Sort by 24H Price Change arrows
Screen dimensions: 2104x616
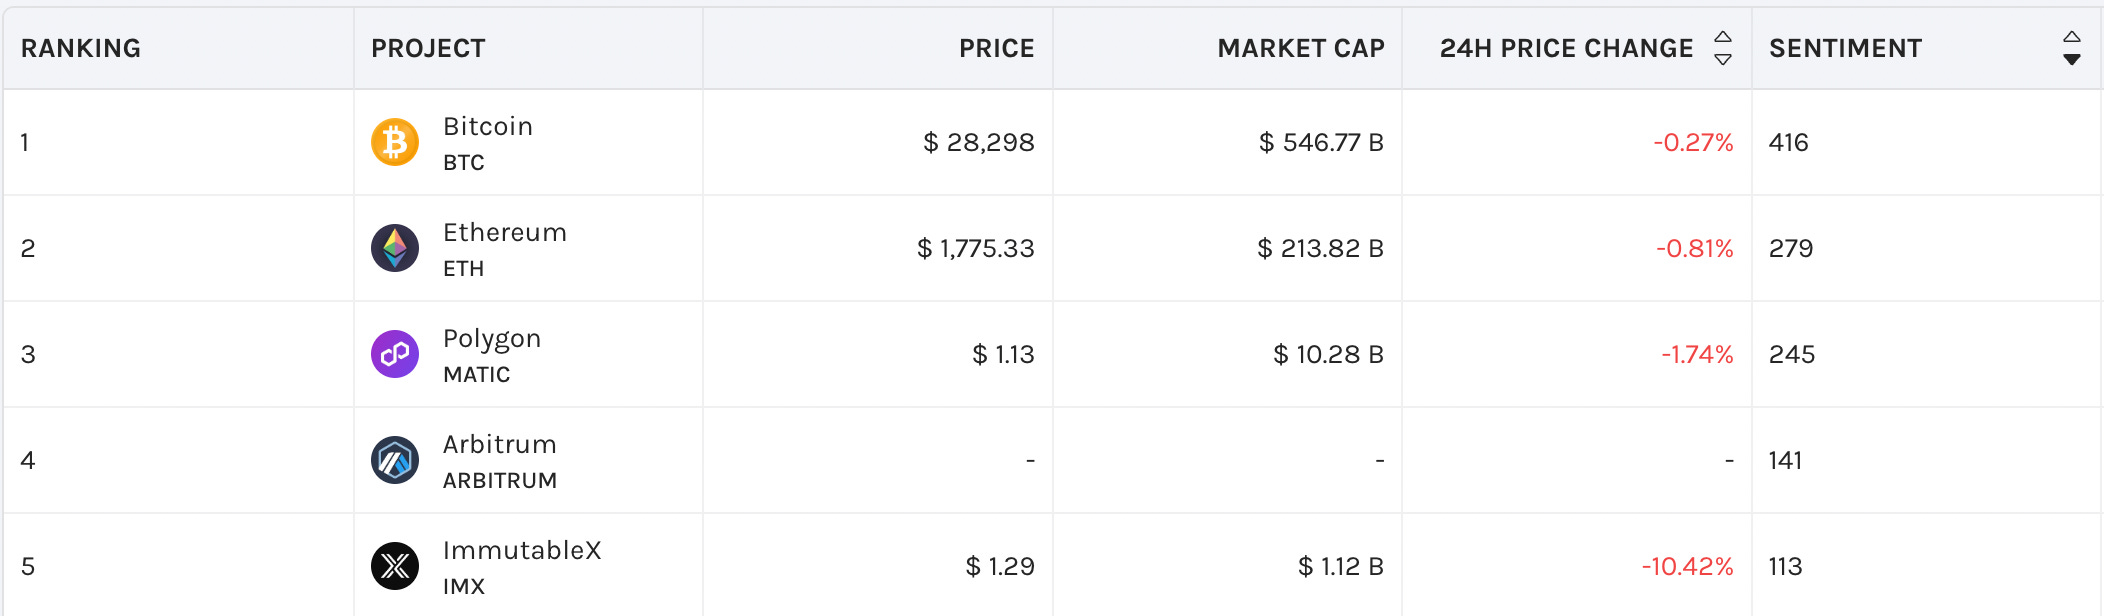click(1723, 48)
